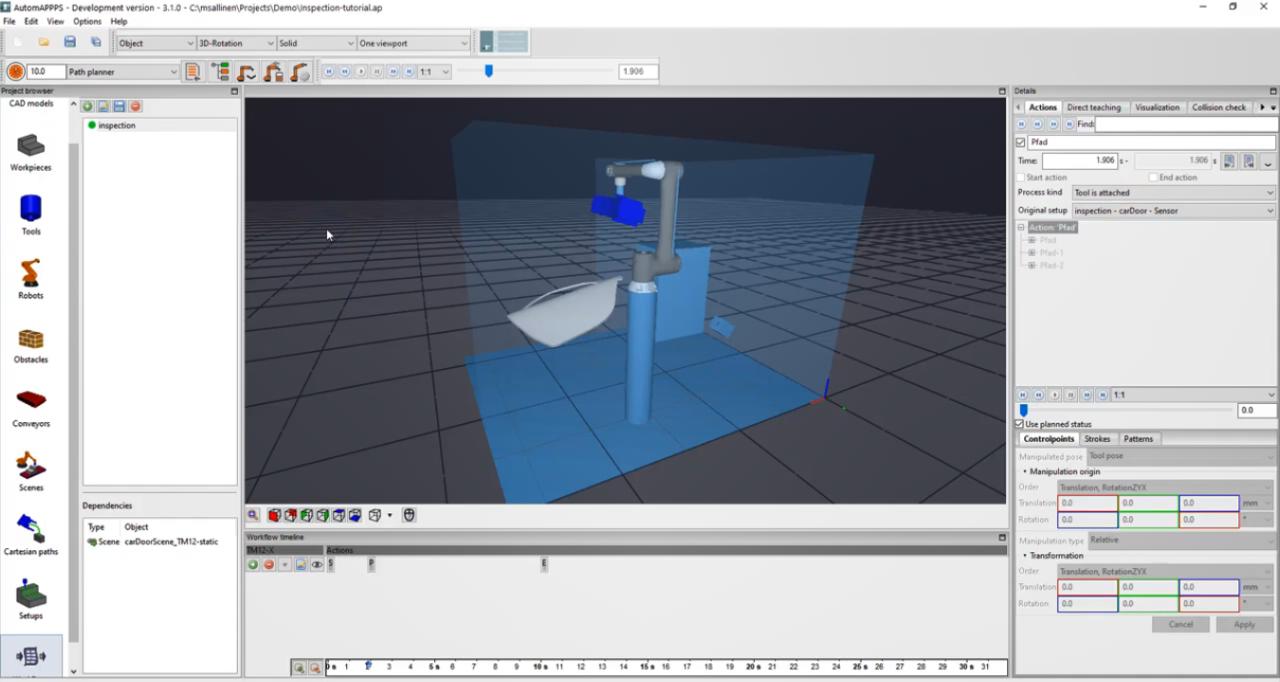Select the Obstacles category icon
Image resolution: width=1280 pixels, height=682 pixels.
31,340
